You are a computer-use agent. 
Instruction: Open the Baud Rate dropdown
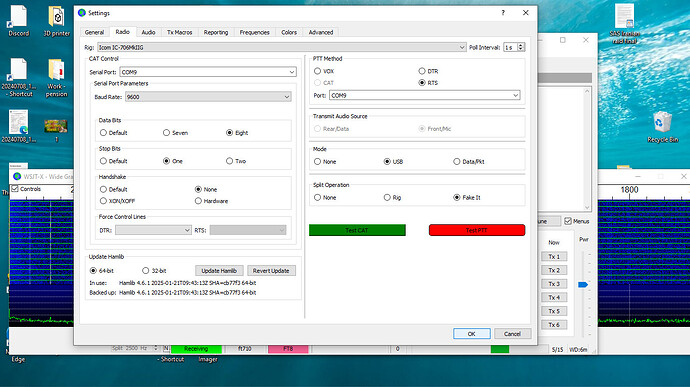[x=208, y=97]
